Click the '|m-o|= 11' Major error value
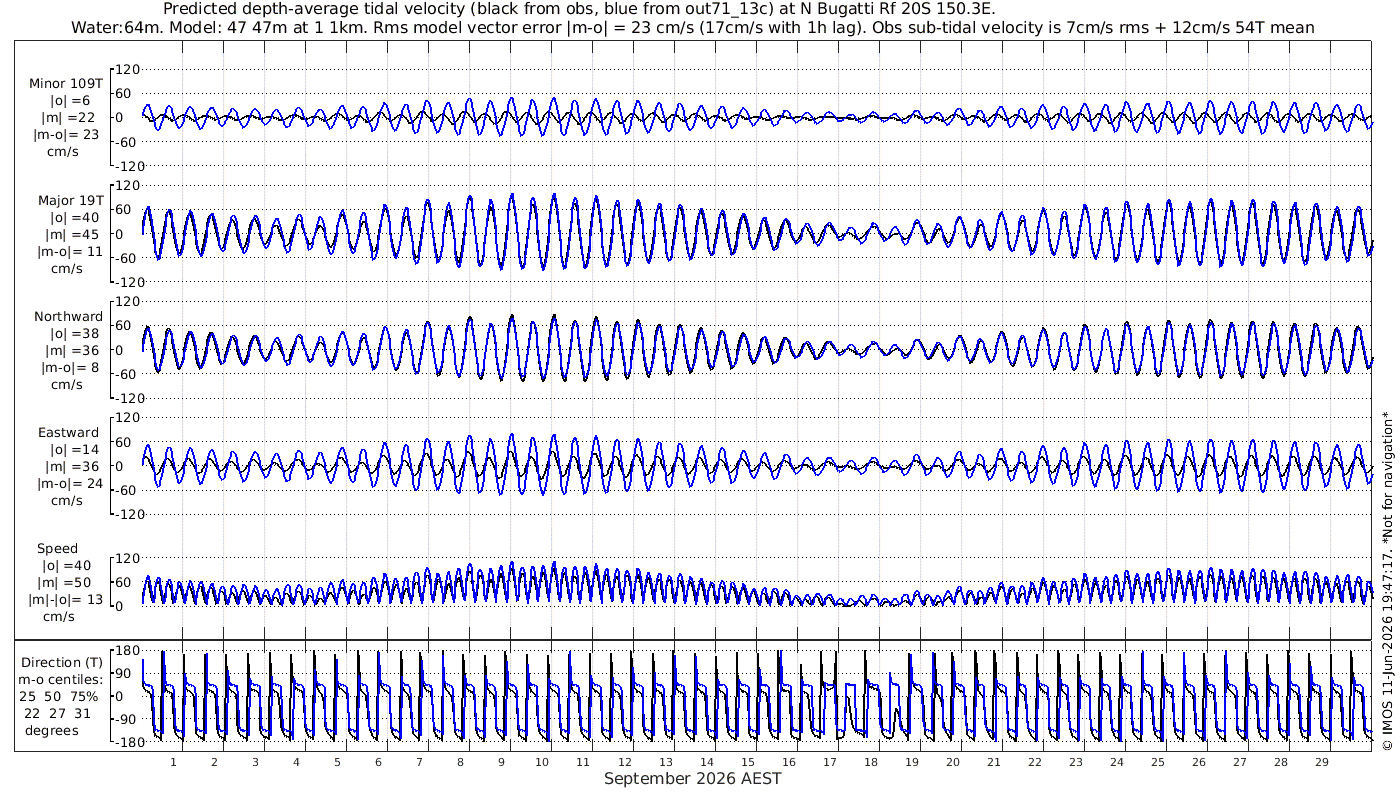The height and width of the screenshot is (800, 1400). (68, 252)
